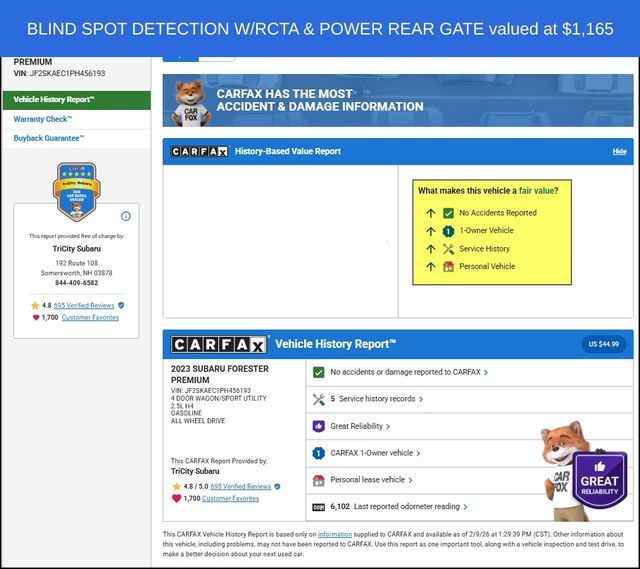Open the Buyback Guarantee sidebar item
The image size is (640, 569).
point(49,138)
